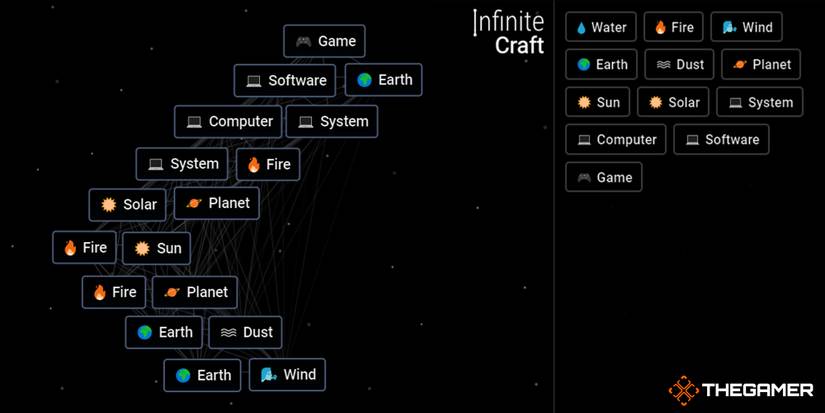Select the sidebar Earth element
The width and height of the screenshot is (825, 413).
[601, 64]
